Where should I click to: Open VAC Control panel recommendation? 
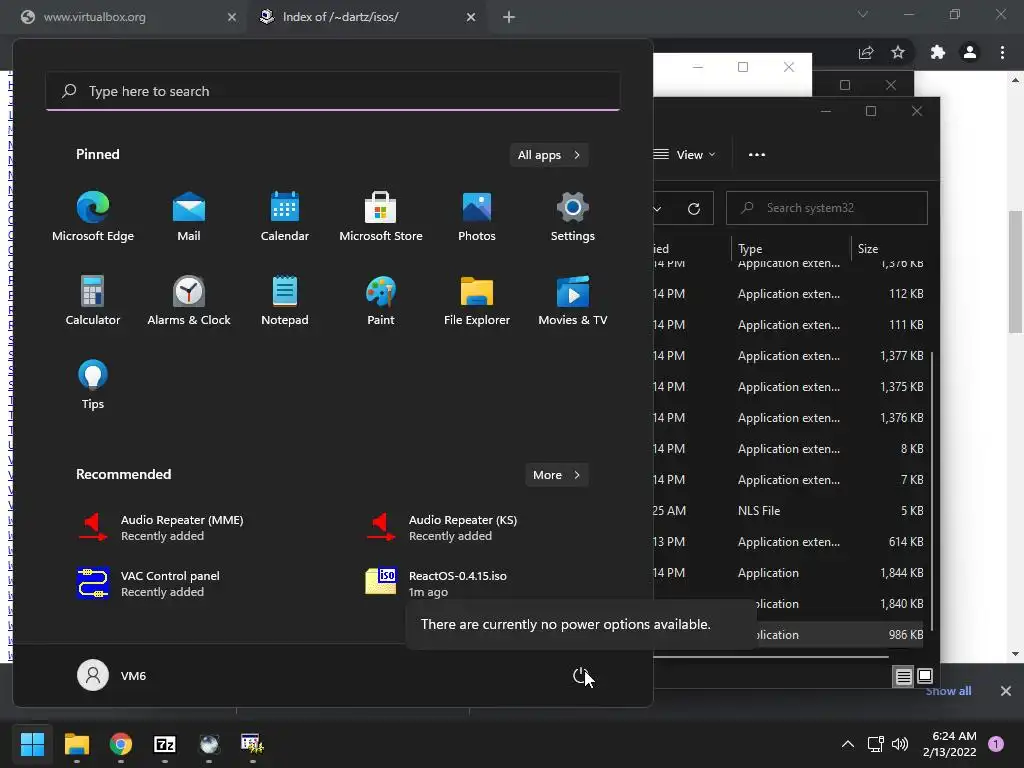148,584
